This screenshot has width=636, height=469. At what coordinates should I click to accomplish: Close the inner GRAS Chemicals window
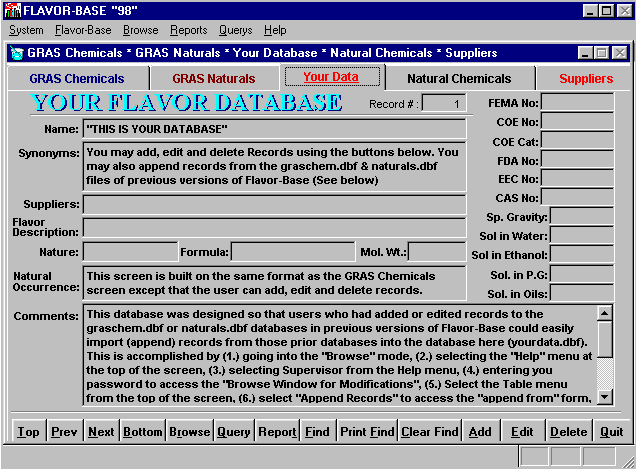click(x=620, y=53)
